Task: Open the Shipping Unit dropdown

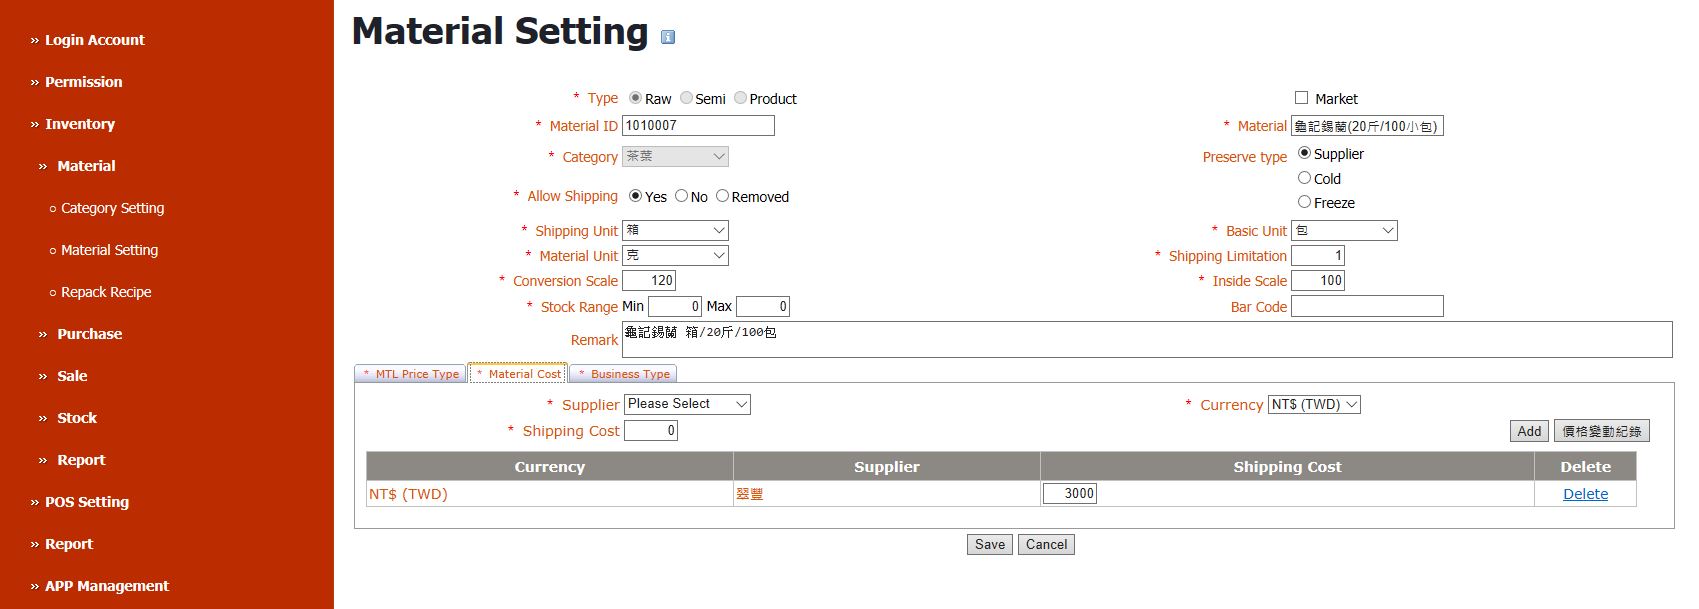Action: [675, 231]
